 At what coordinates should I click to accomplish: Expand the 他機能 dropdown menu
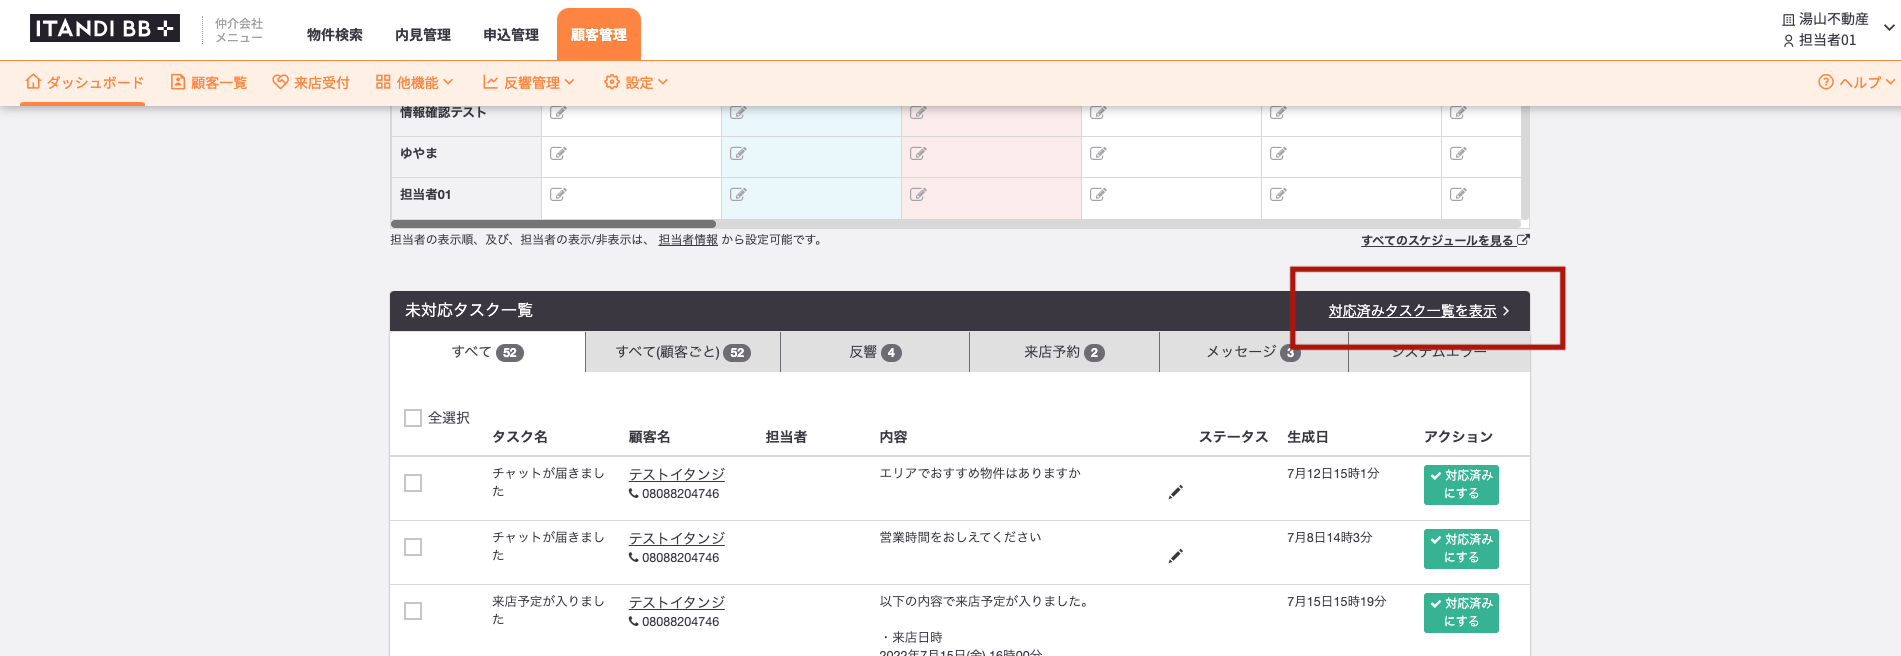[x=415, y=82]
